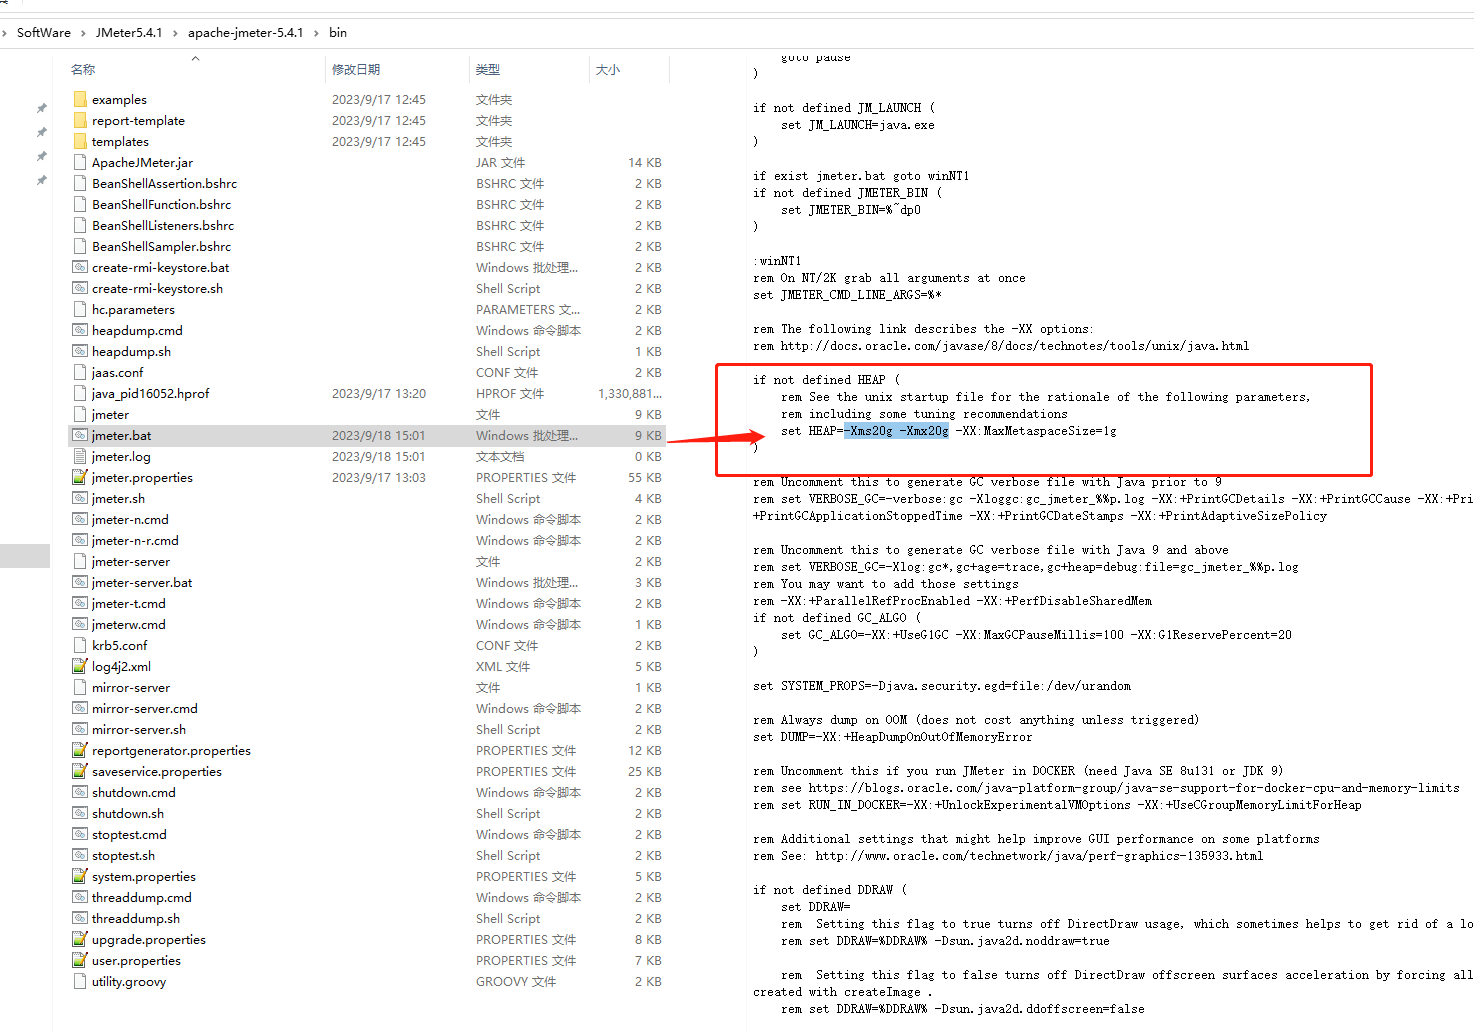
Task: Click the jmeter.properties file icon
Action: click(x=80, y=477)
